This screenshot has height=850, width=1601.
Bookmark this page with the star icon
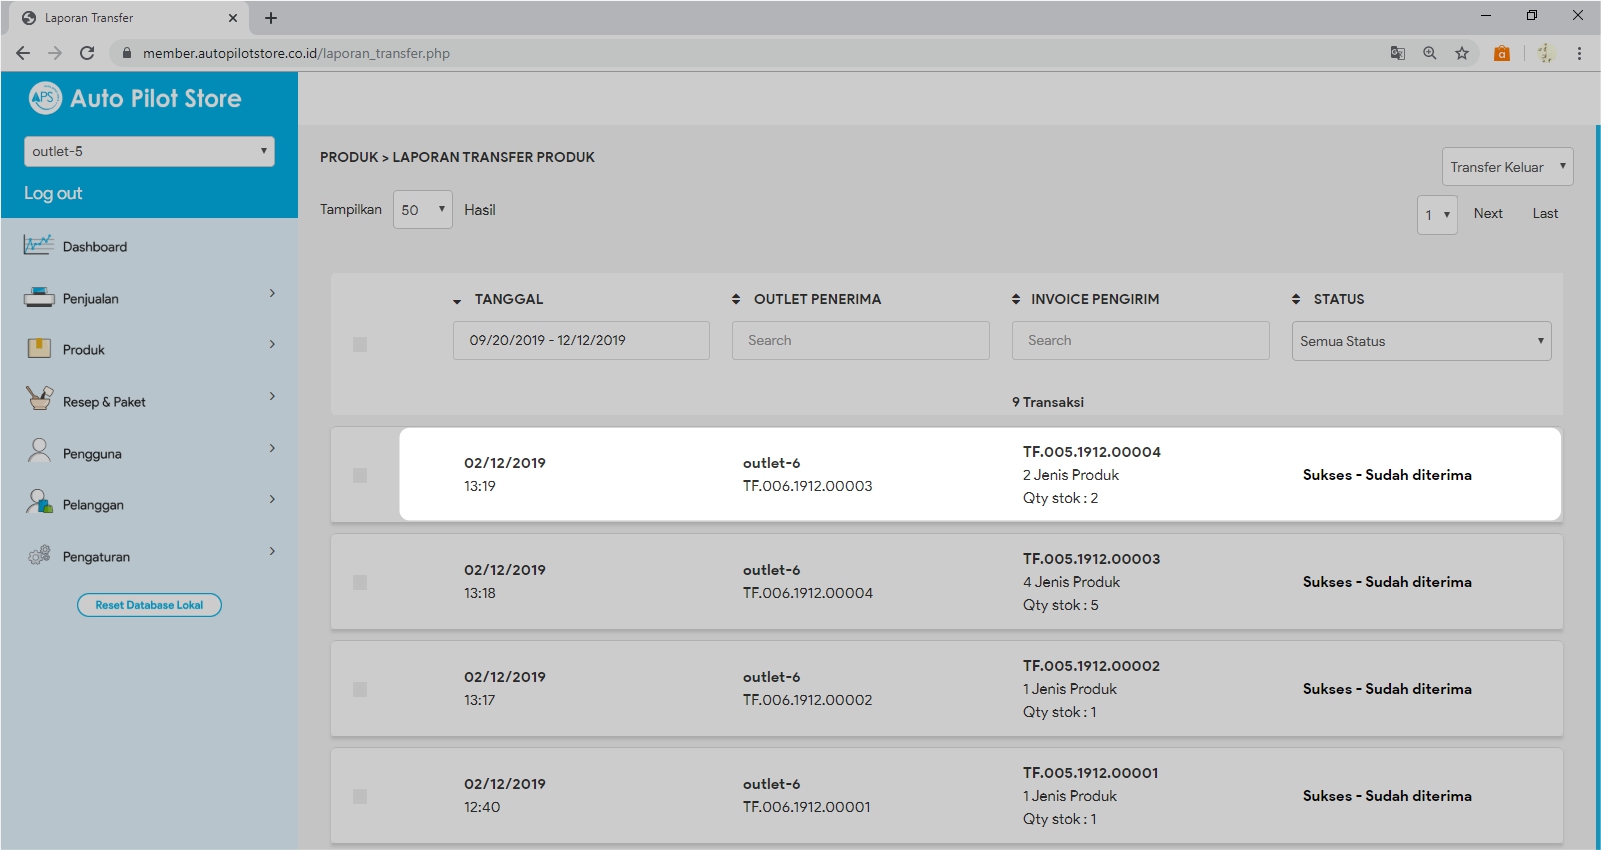[1462, 53]
